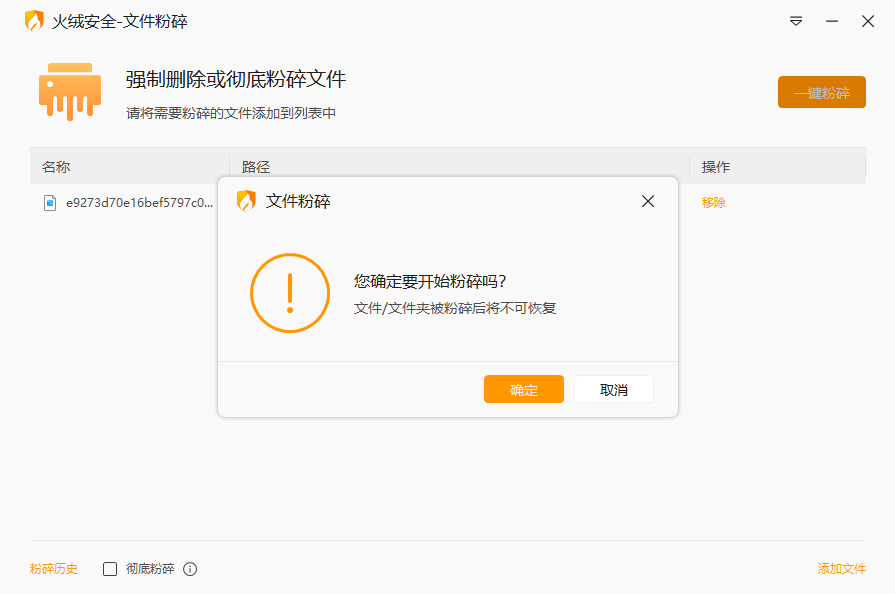
Task: Close the 文件粉碎 confirmation dialog
Action: (648, 201)
